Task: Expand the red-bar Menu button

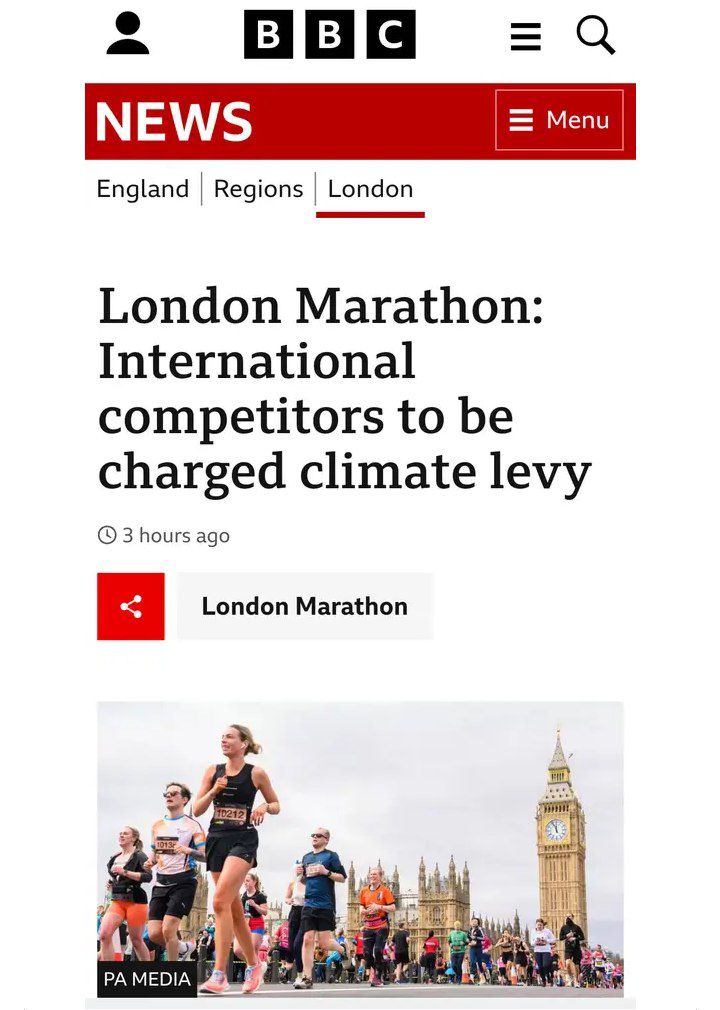Action: pos(559,120)
